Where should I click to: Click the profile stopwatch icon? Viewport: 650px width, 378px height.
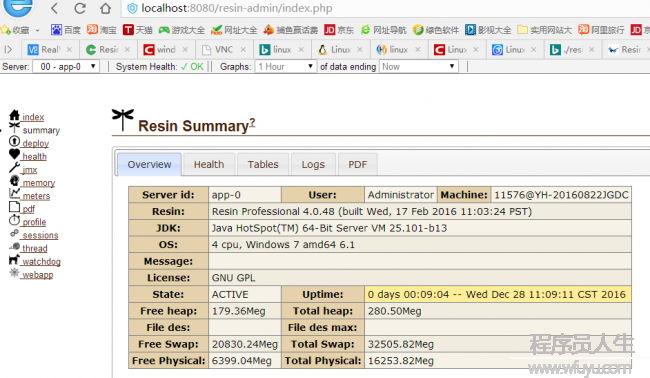[x=15, y=220]
